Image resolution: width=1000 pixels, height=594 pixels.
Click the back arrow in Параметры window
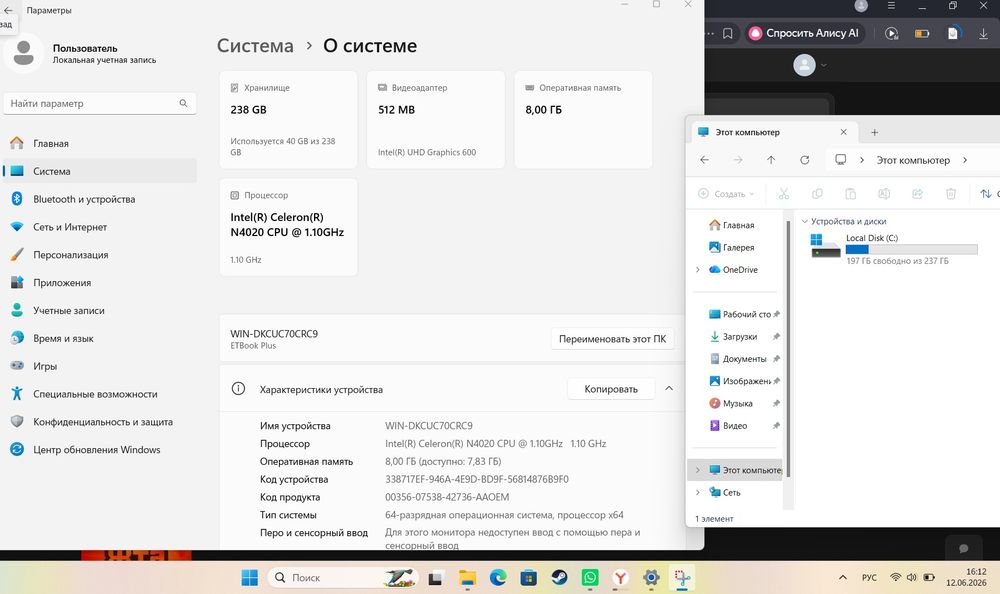(8, 10)
